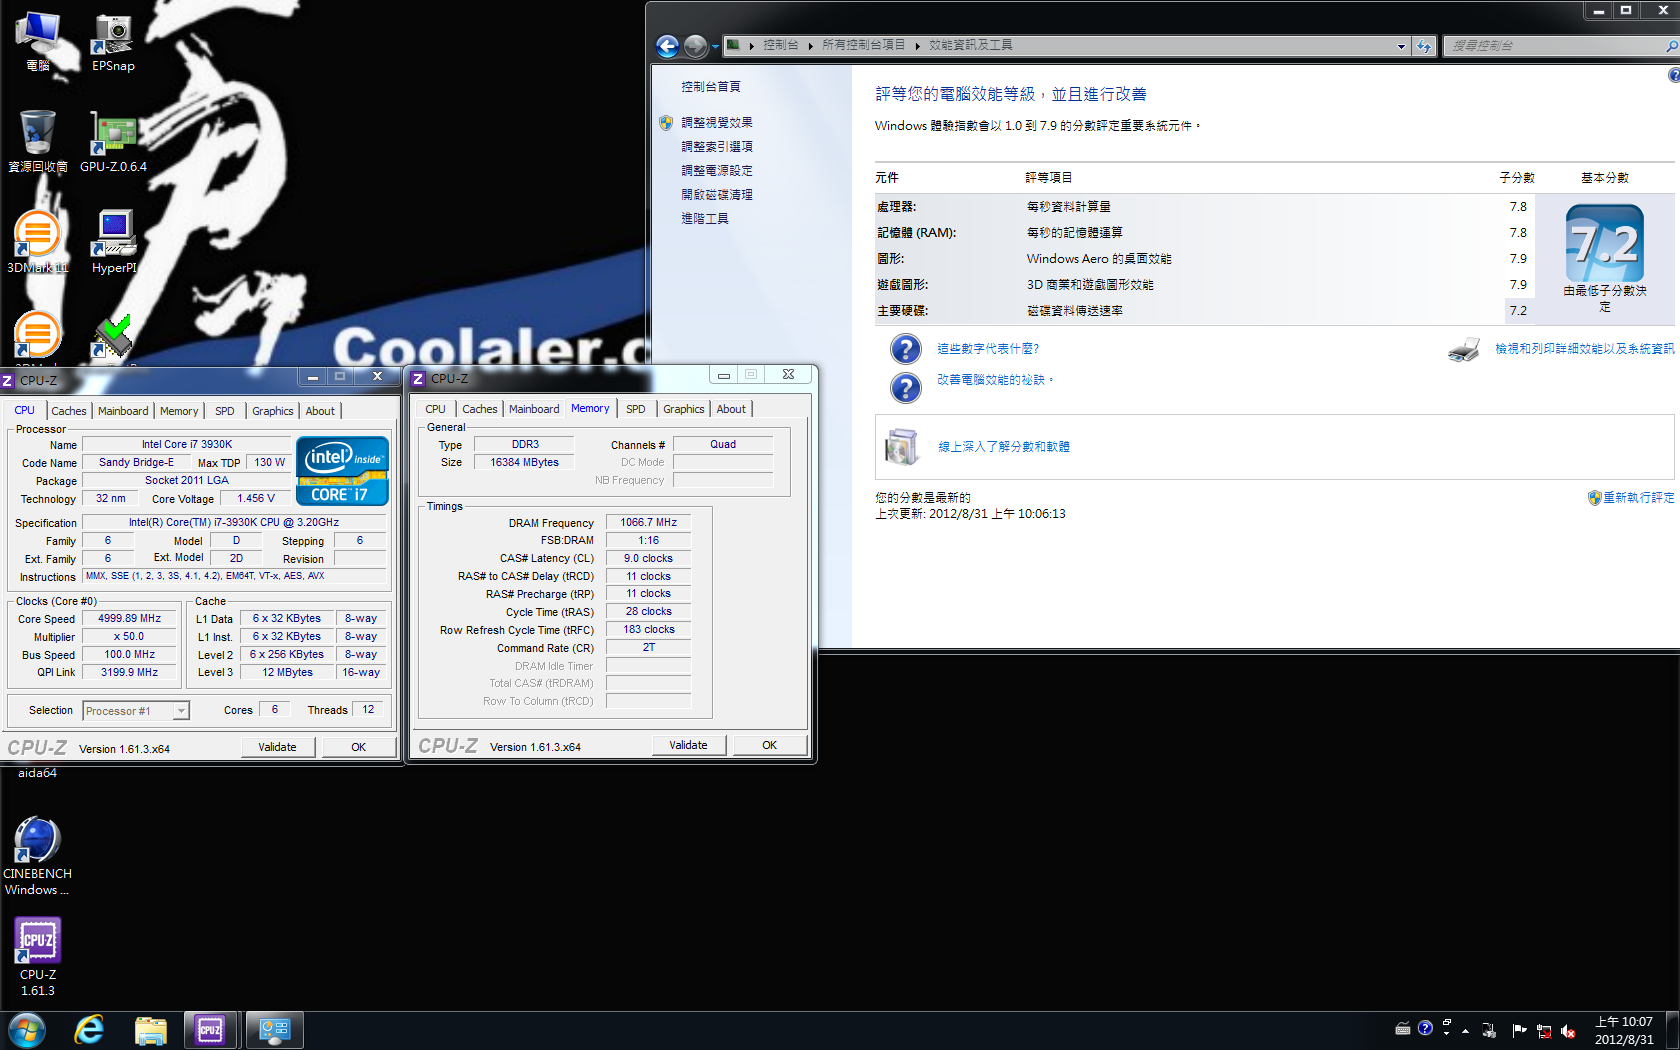Expand the 所有控制台項目 breadcrumb arrow
Image resolution: width=1680 pixels, height=1050 pixels.
(x=917, y=46)
